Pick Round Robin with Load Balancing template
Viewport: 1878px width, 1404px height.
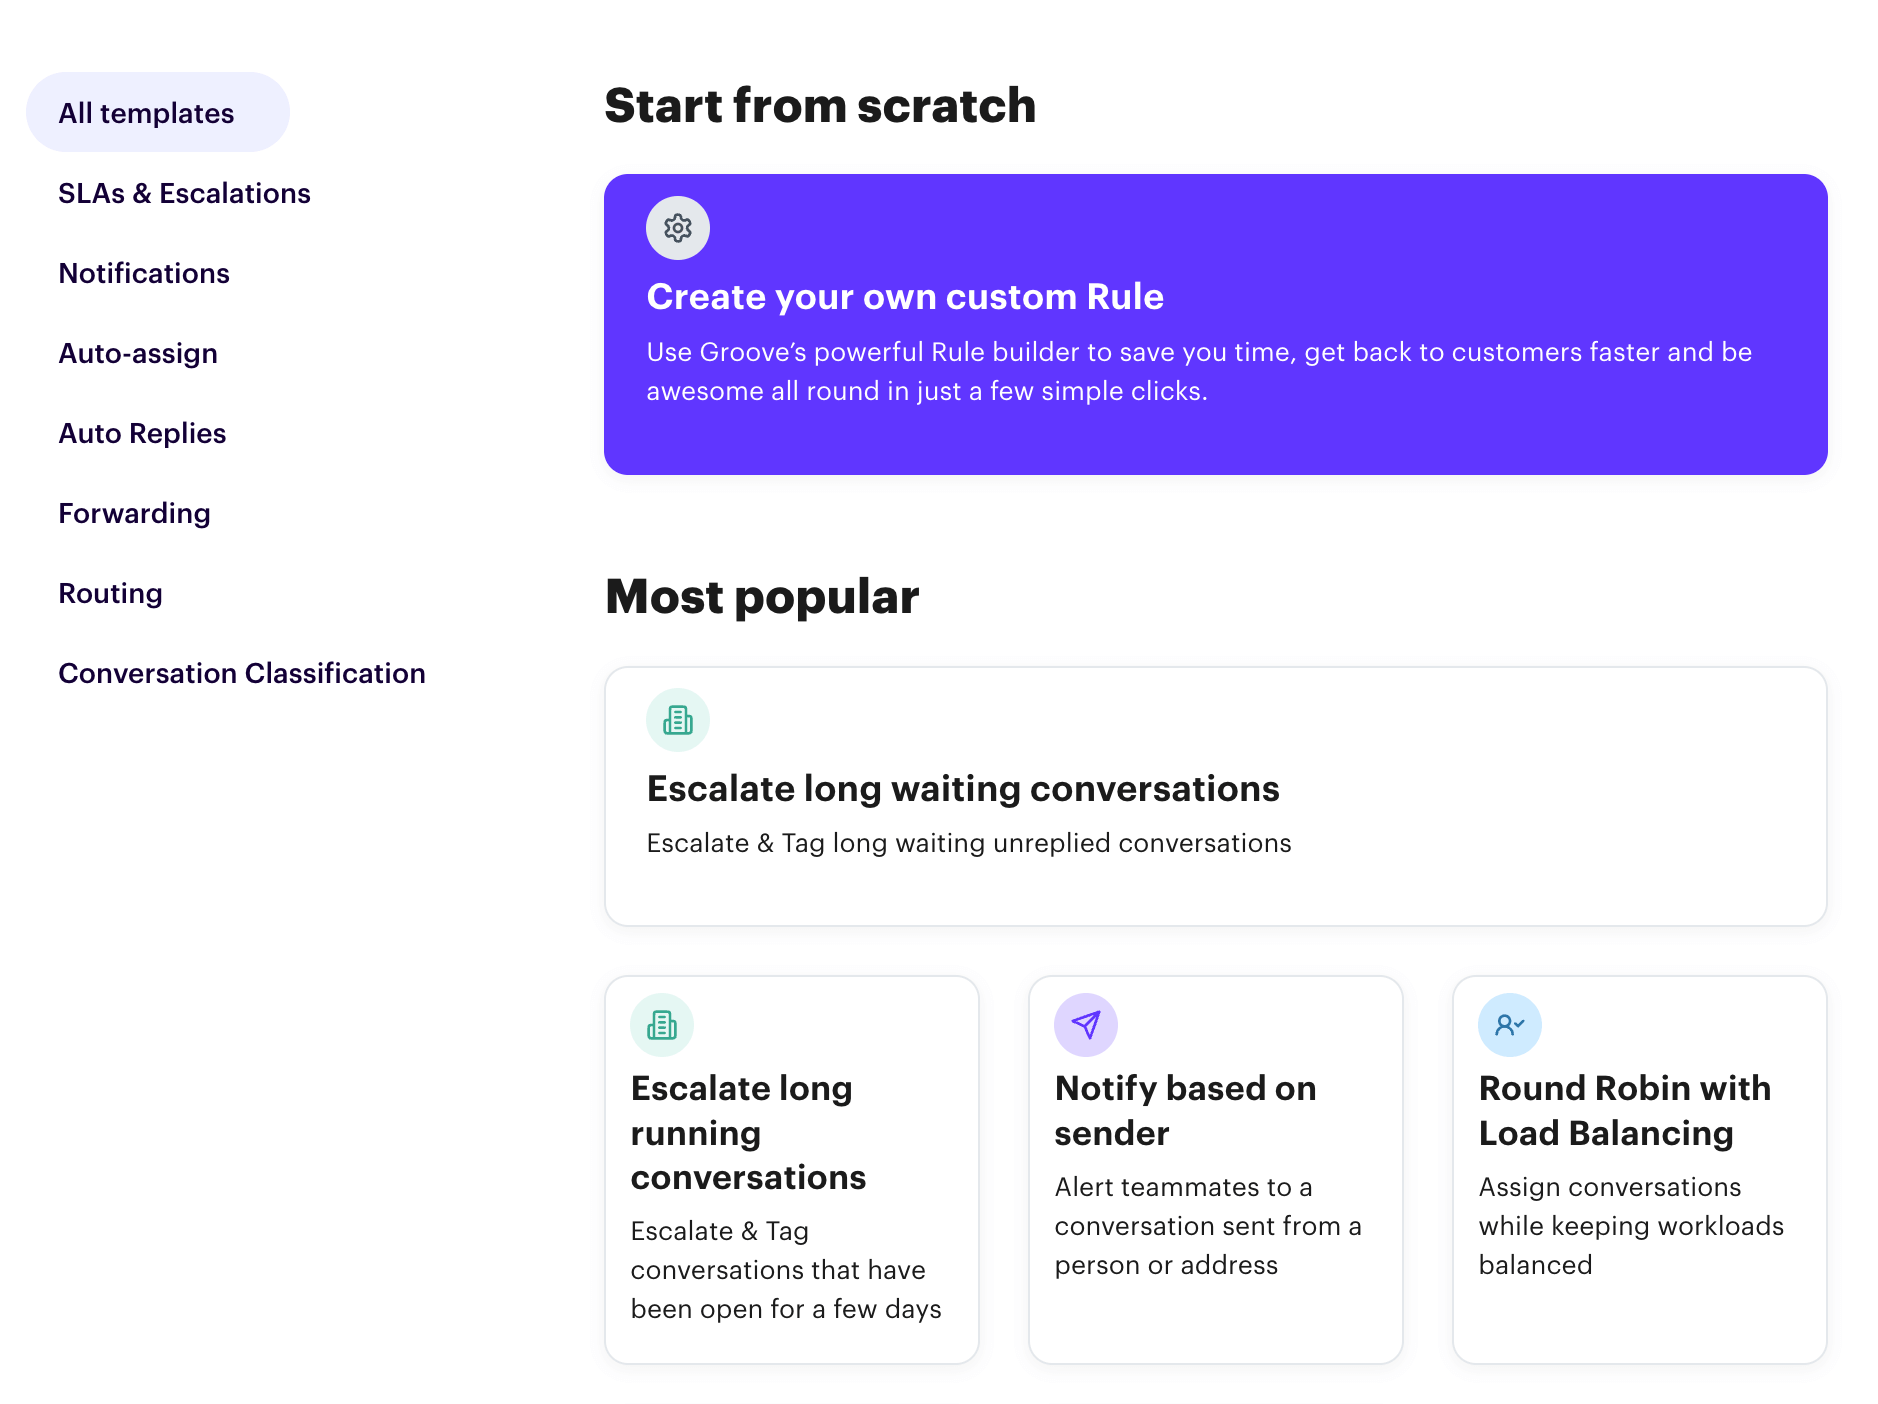1640,1170
